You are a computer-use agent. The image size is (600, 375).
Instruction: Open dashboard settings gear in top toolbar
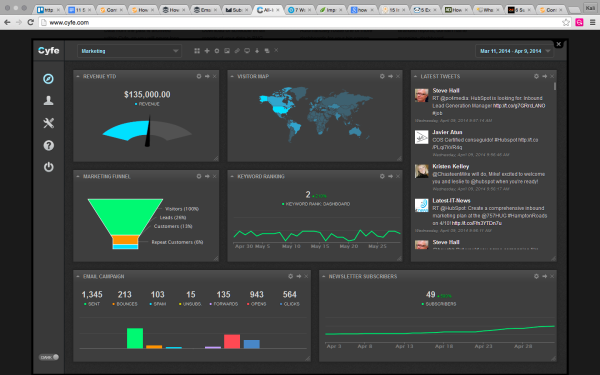pyautogui.click(x=217, y=51)
